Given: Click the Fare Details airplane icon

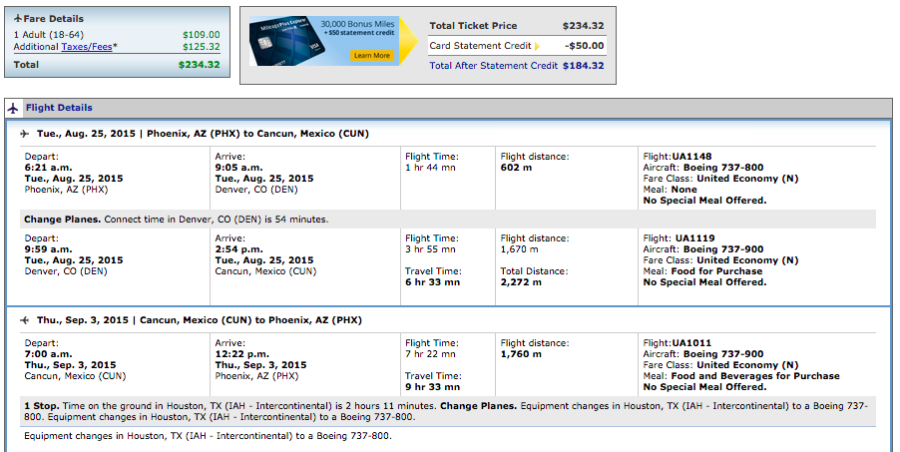Looking at the screenshot, I should click(17, 19).
